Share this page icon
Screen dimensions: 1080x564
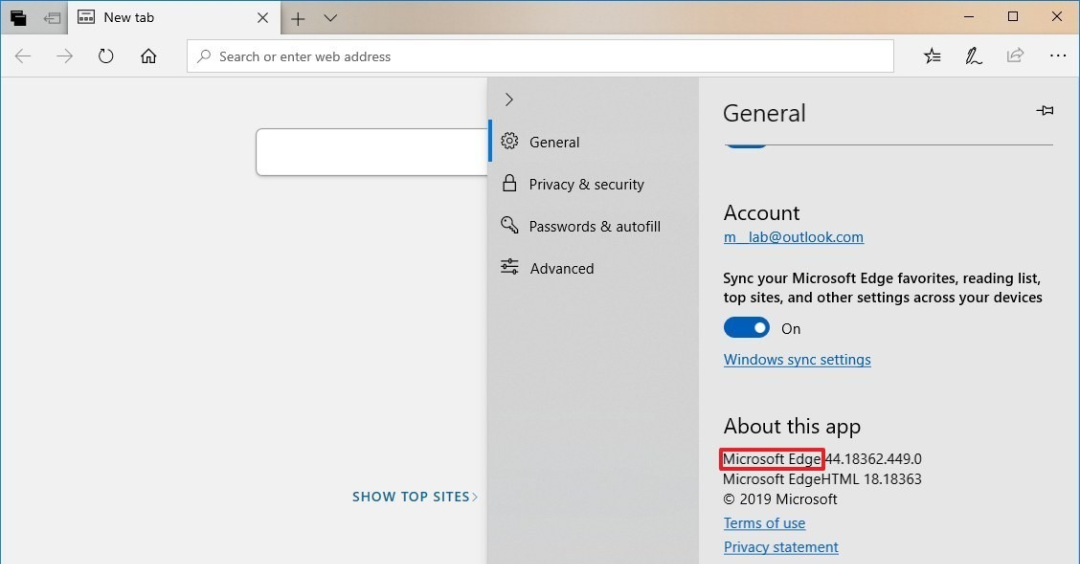1015,55
